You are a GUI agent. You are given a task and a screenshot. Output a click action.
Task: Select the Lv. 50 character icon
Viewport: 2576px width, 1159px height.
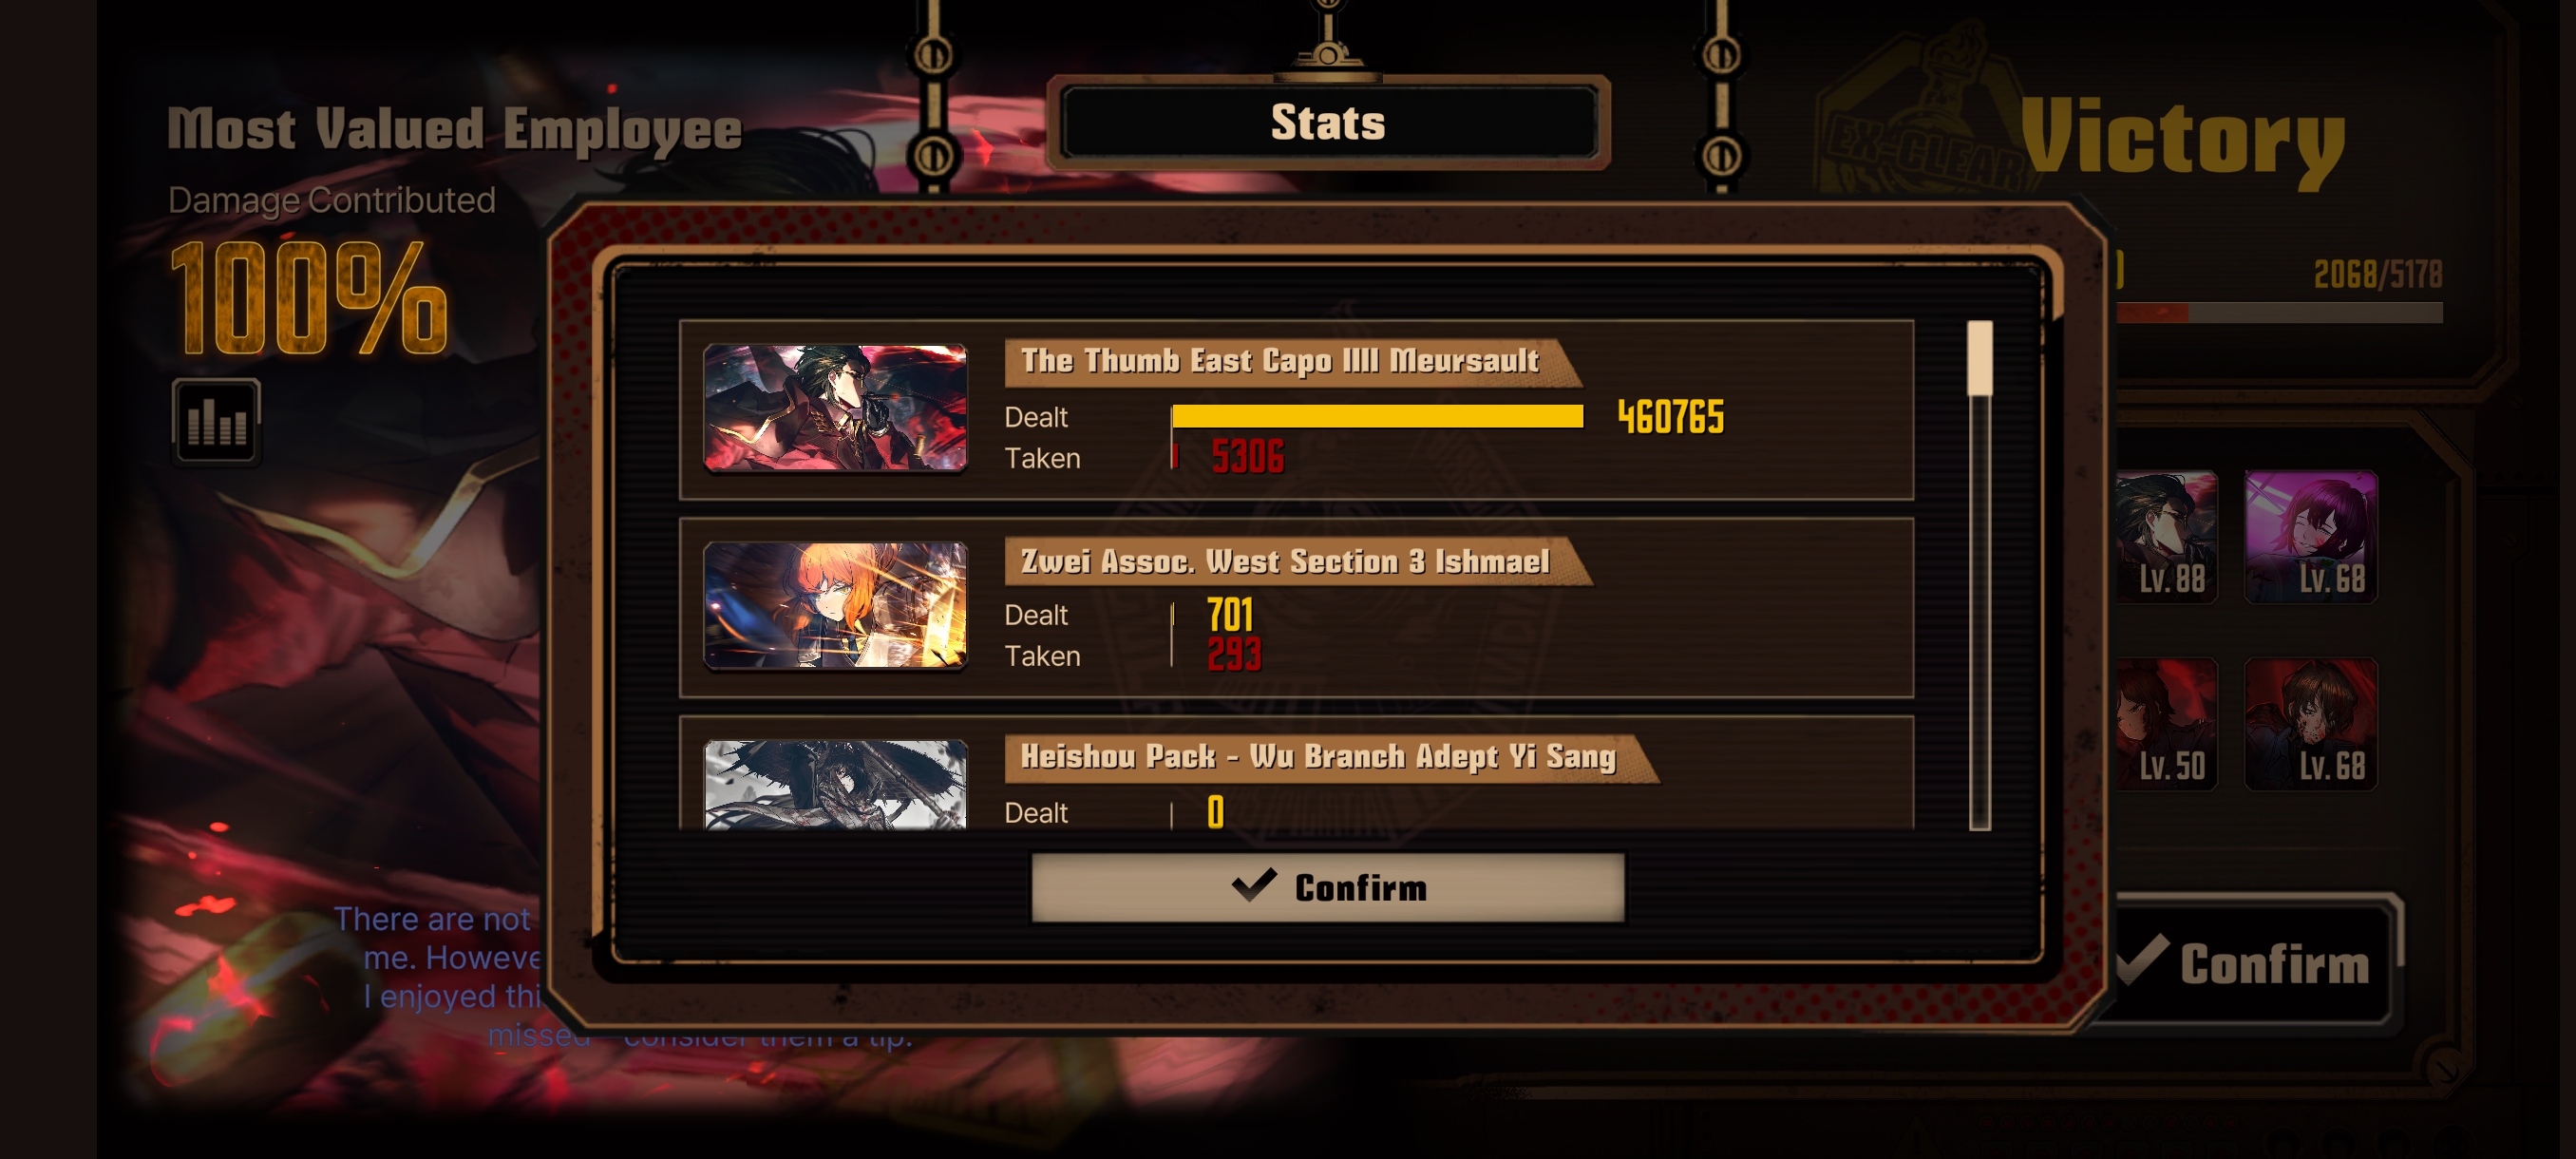tap(2166, 724)
